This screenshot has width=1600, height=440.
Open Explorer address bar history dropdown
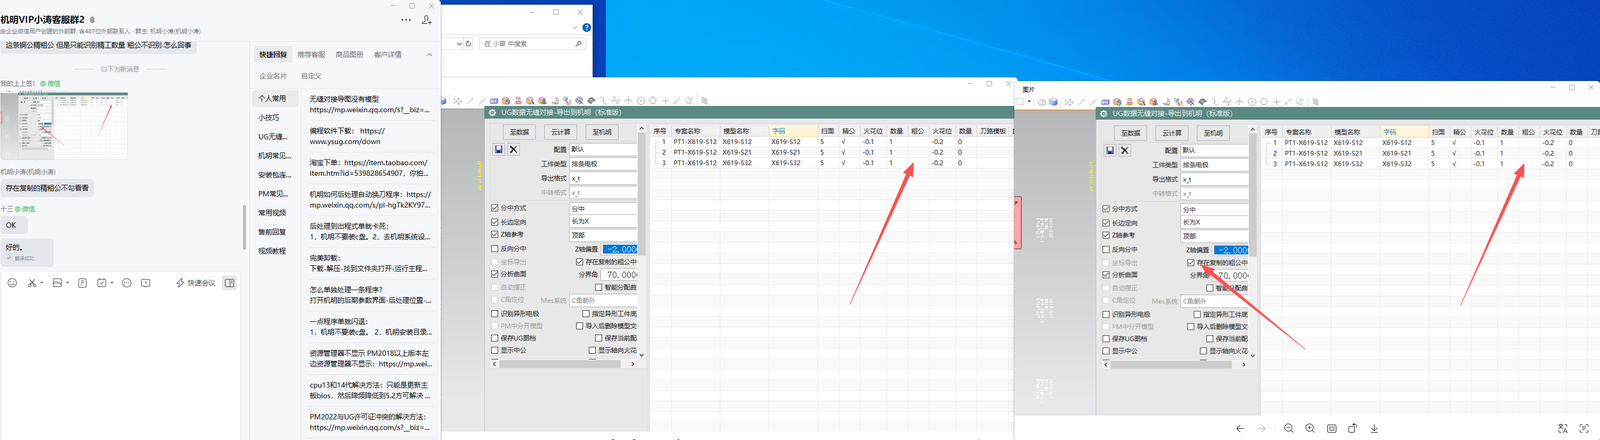(459, 44)
